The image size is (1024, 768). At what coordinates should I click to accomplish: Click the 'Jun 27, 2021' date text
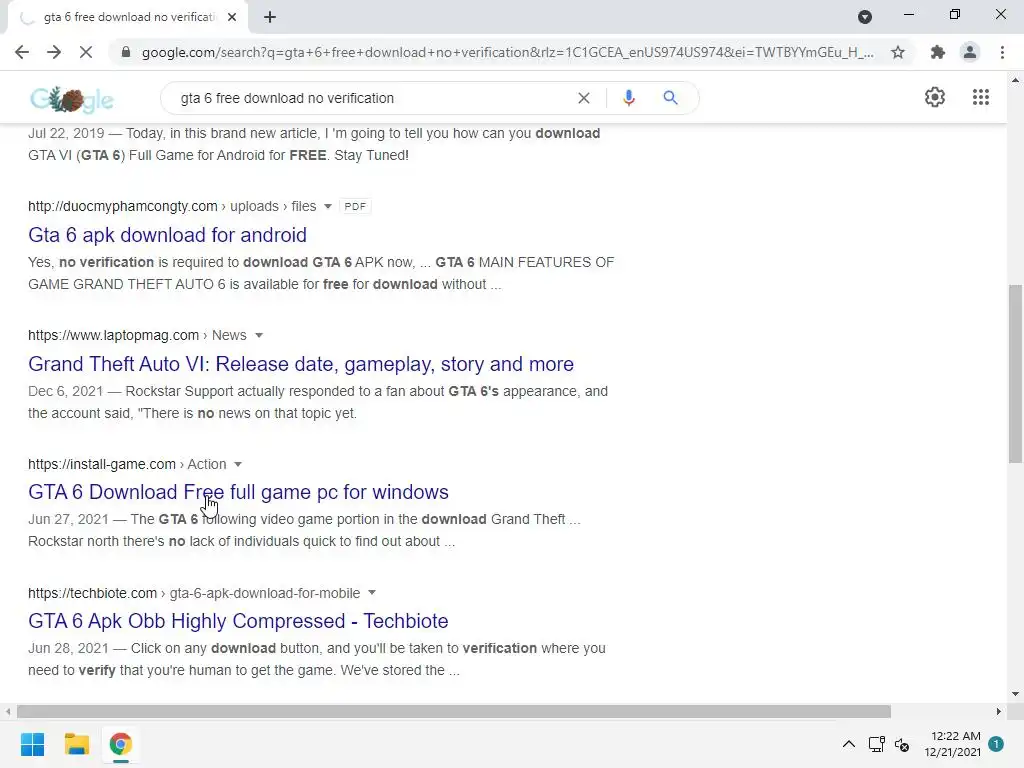[68, 519]
